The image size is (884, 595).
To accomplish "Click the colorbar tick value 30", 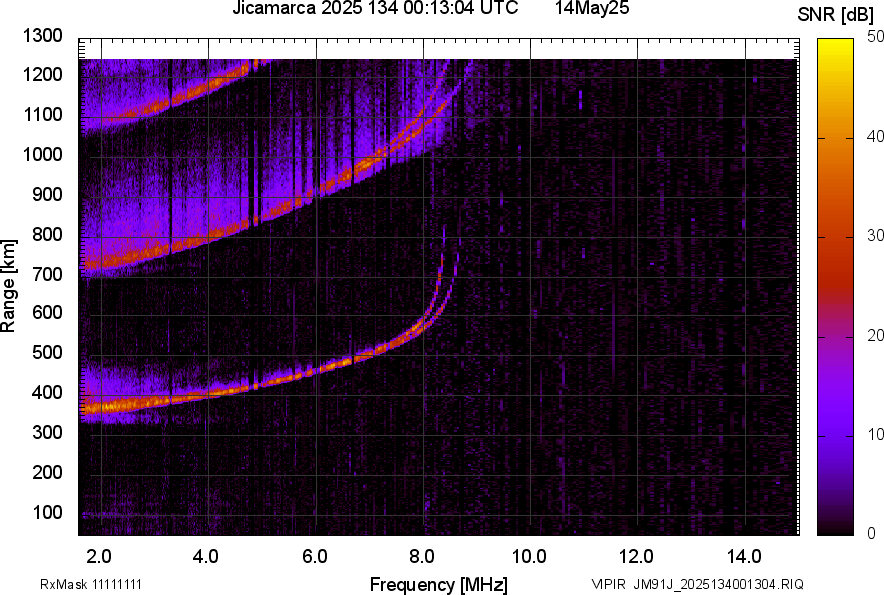I will (x=875, y=235).
